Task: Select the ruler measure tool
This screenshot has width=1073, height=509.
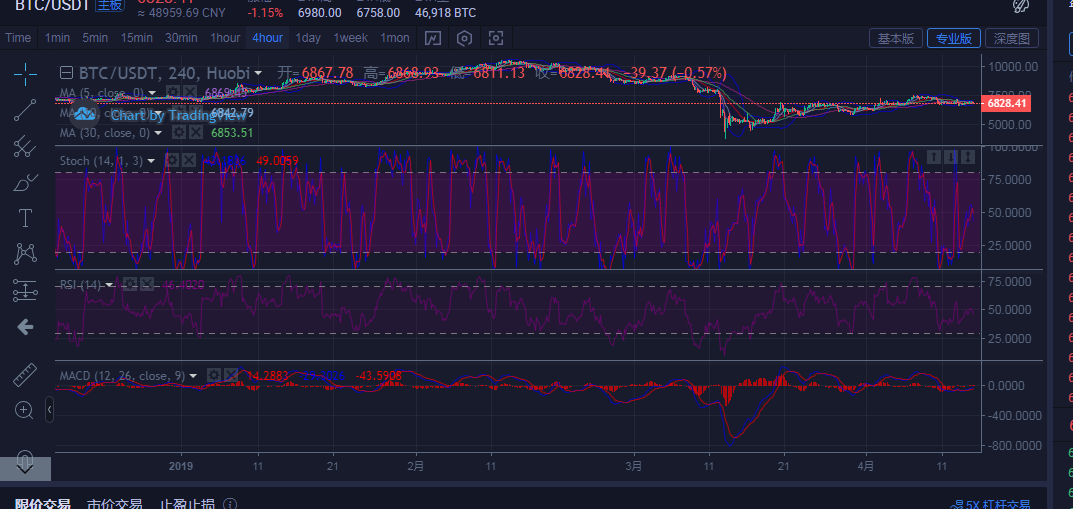Action: click(x=25, y=374)
